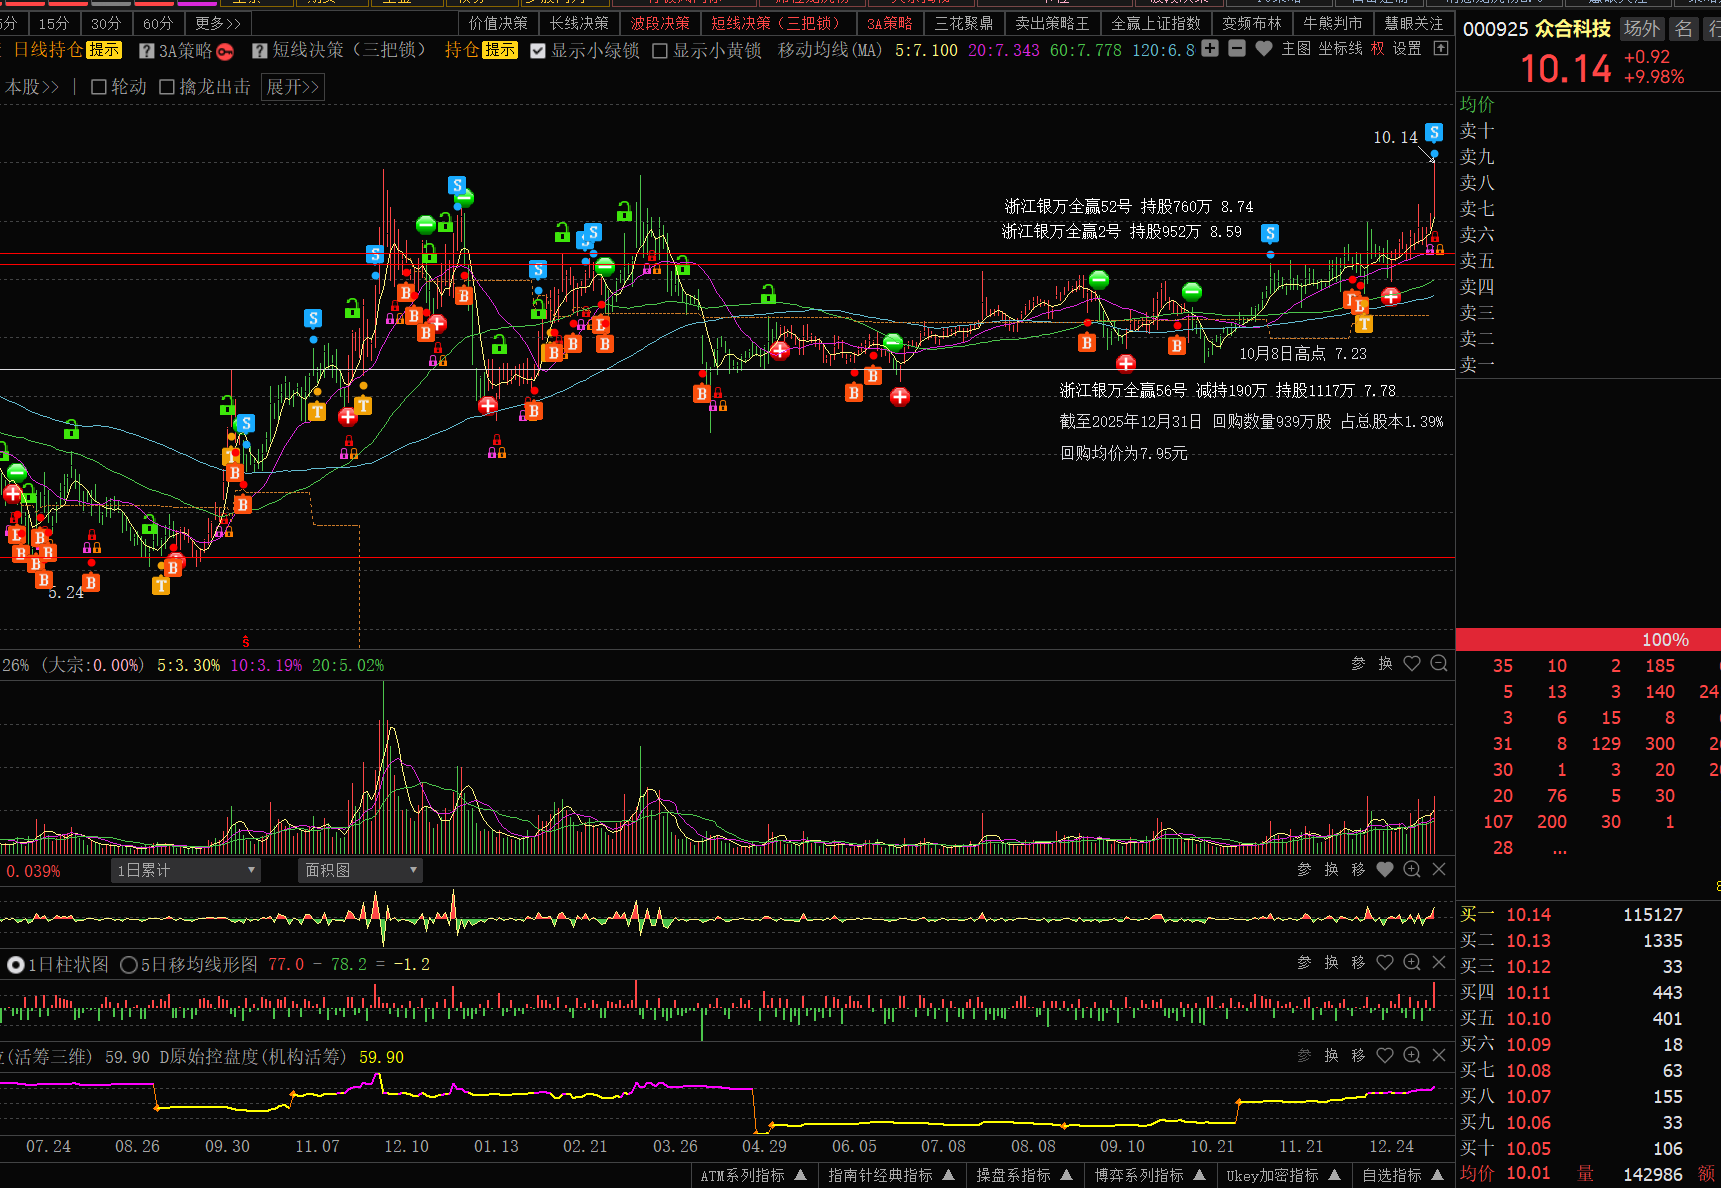Select the 5日移均线形图 radio button
Viewport: 1721px width, 1188px height.
[129, 965]
